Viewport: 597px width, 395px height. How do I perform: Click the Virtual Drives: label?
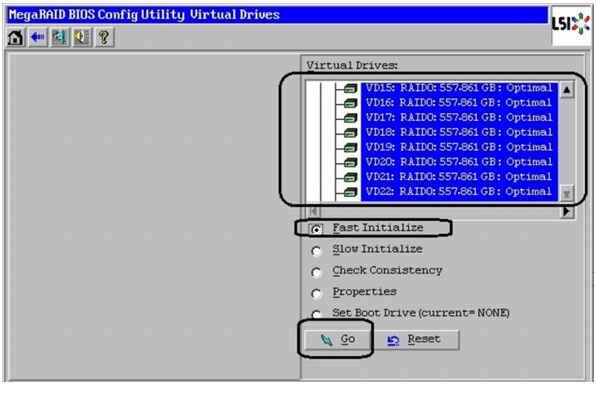[x=352, y=66]
